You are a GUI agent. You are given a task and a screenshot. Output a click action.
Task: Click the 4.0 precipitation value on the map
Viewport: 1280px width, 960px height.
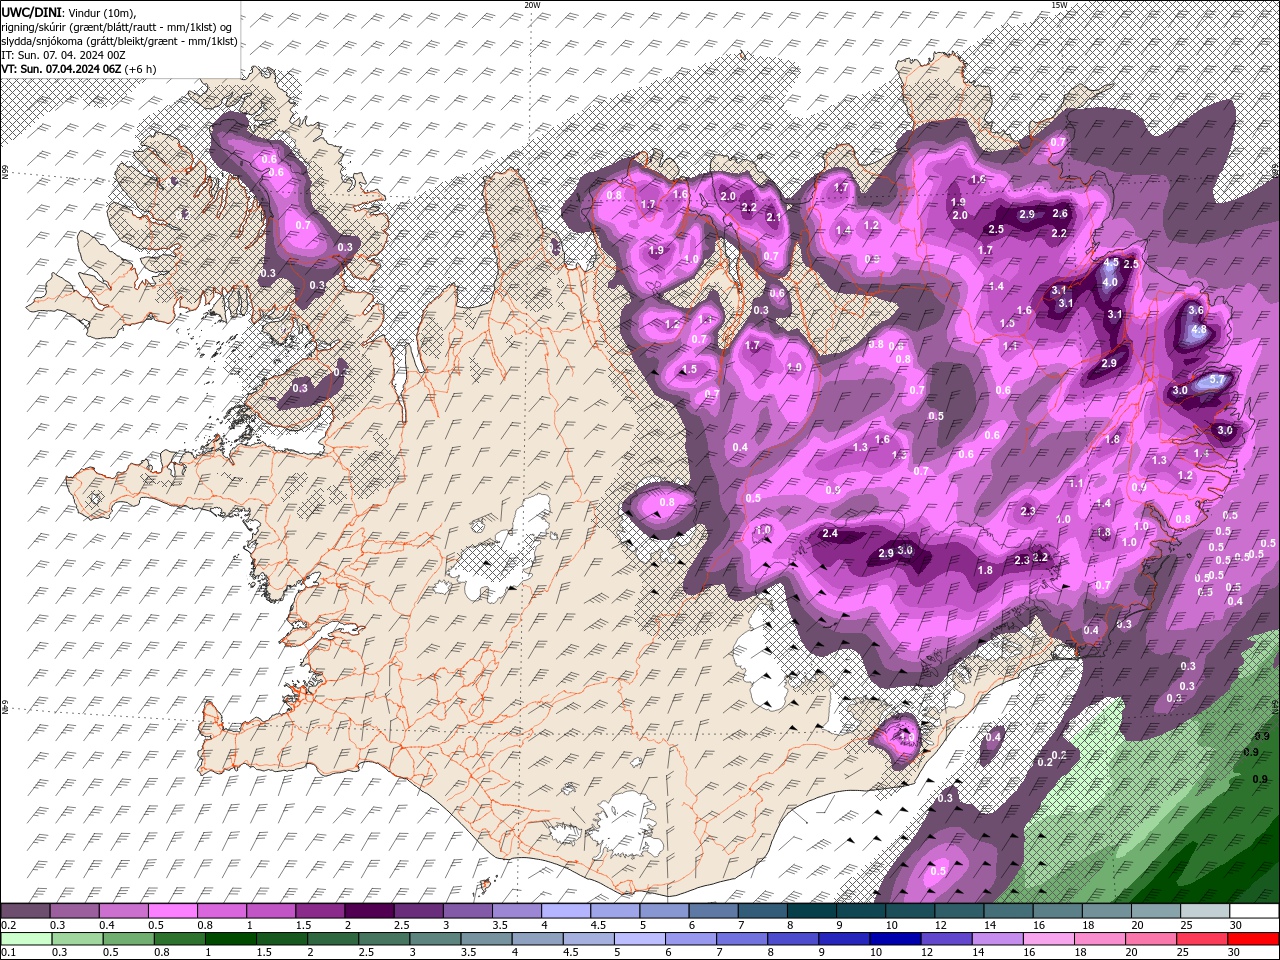pyautogui.click(x=1109, y=283)
